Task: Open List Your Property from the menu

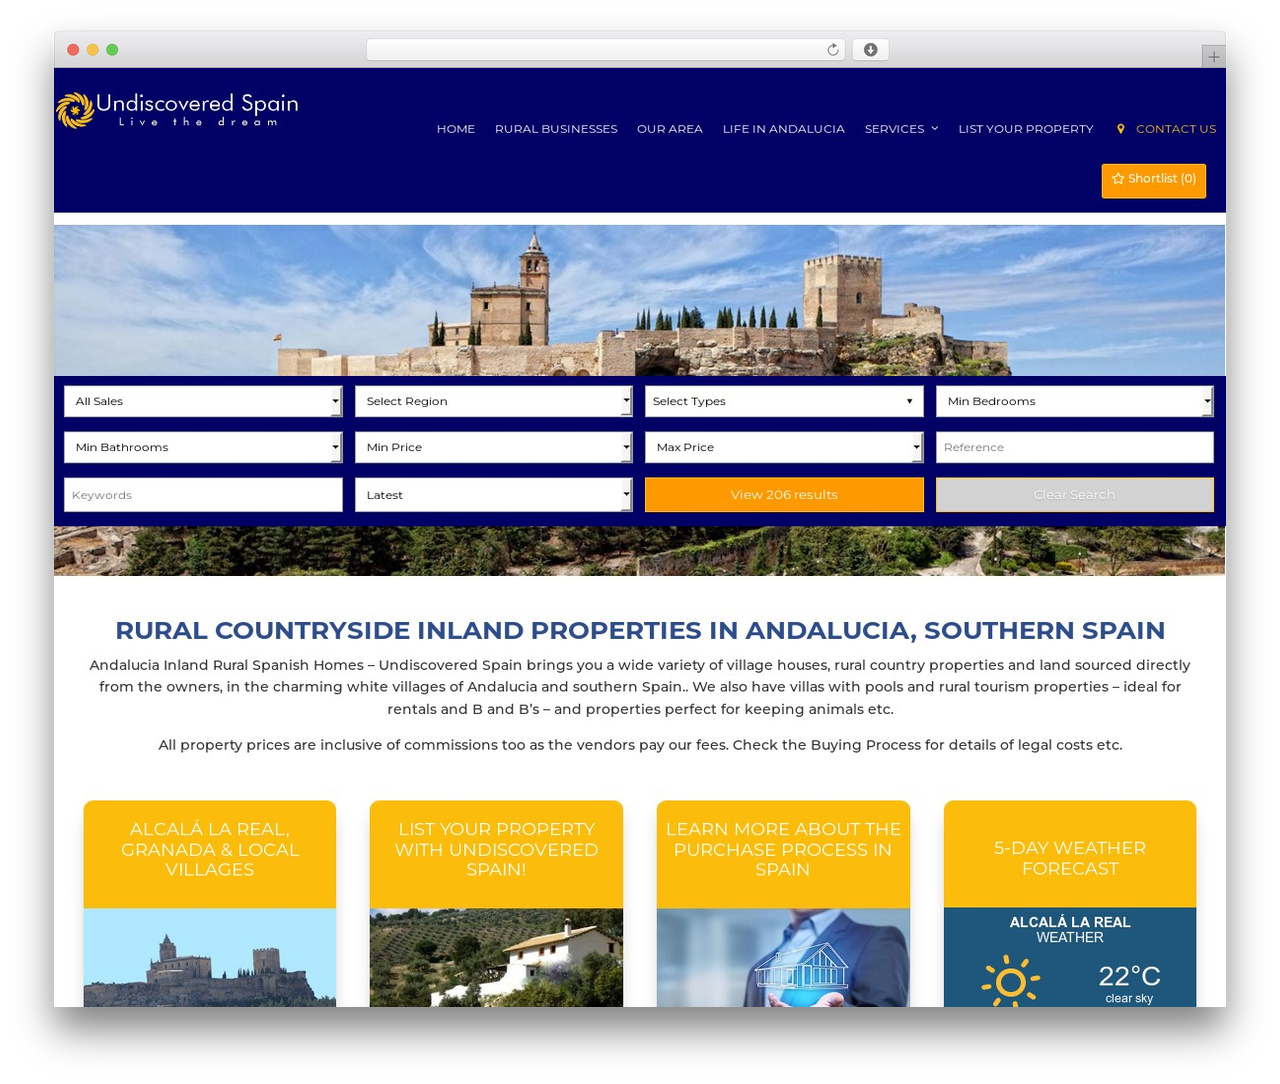Action: [1026, 129]
